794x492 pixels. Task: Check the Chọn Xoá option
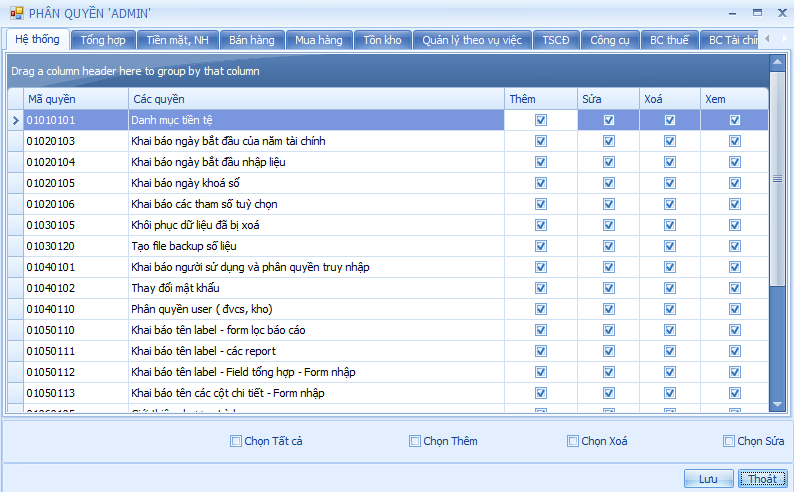tap(573, 441)
